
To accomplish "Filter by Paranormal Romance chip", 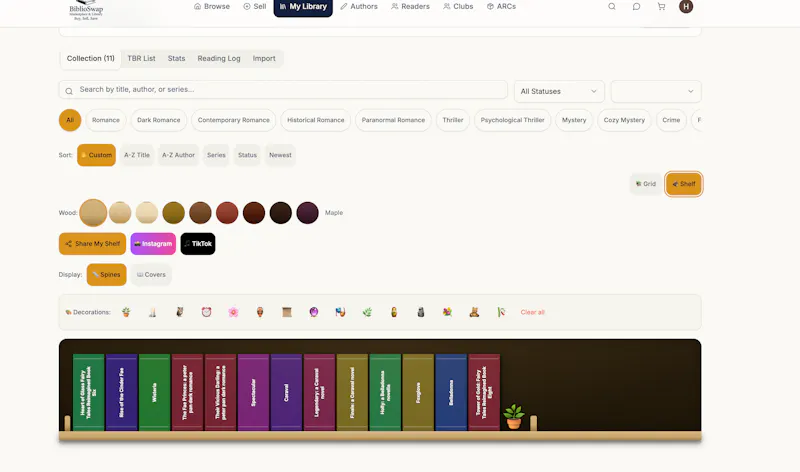I will coord(393,120).
